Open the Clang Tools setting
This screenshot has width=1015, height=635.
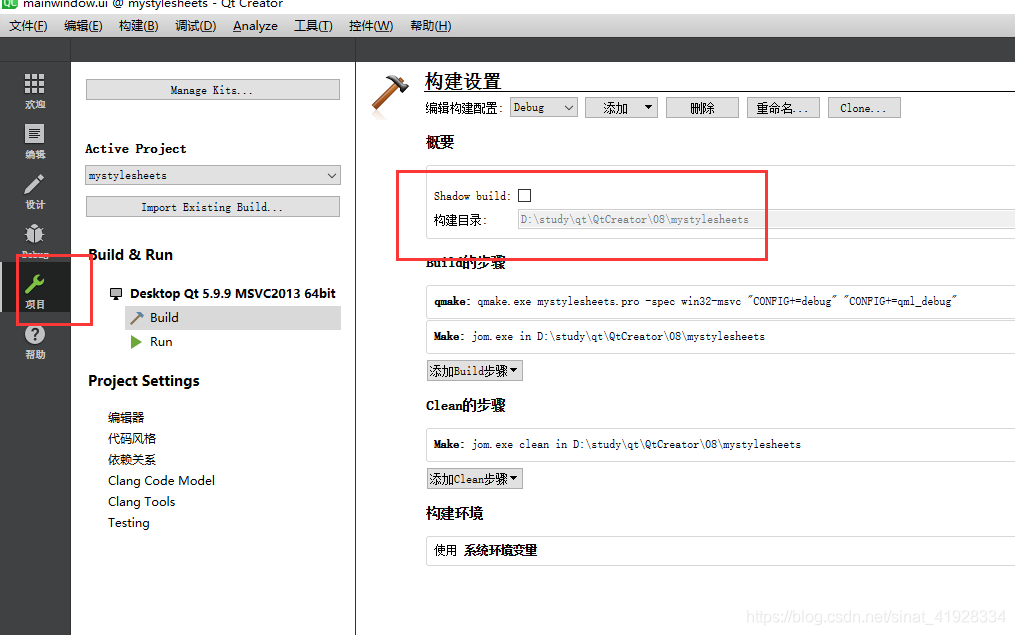(142, 502)
